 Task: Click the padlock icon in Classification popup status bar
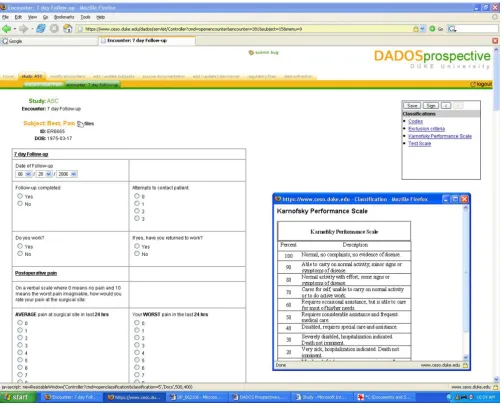(x=465, y=365)
